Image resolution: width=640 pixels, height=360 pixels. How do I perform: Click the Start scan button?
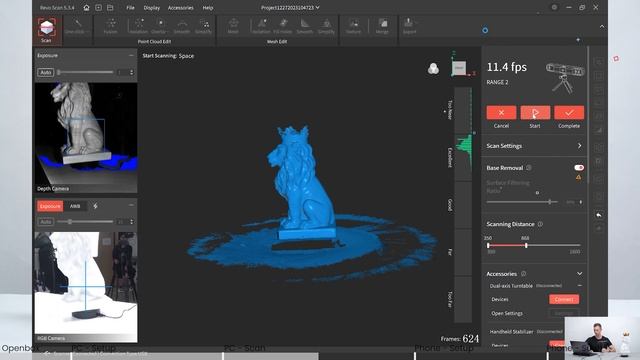535,113
